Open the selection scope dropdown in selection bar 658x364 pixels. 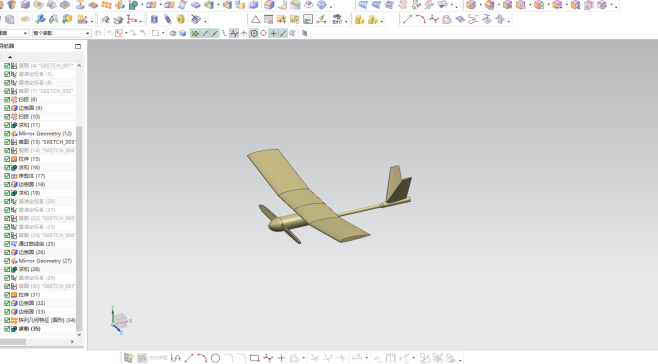87,33
